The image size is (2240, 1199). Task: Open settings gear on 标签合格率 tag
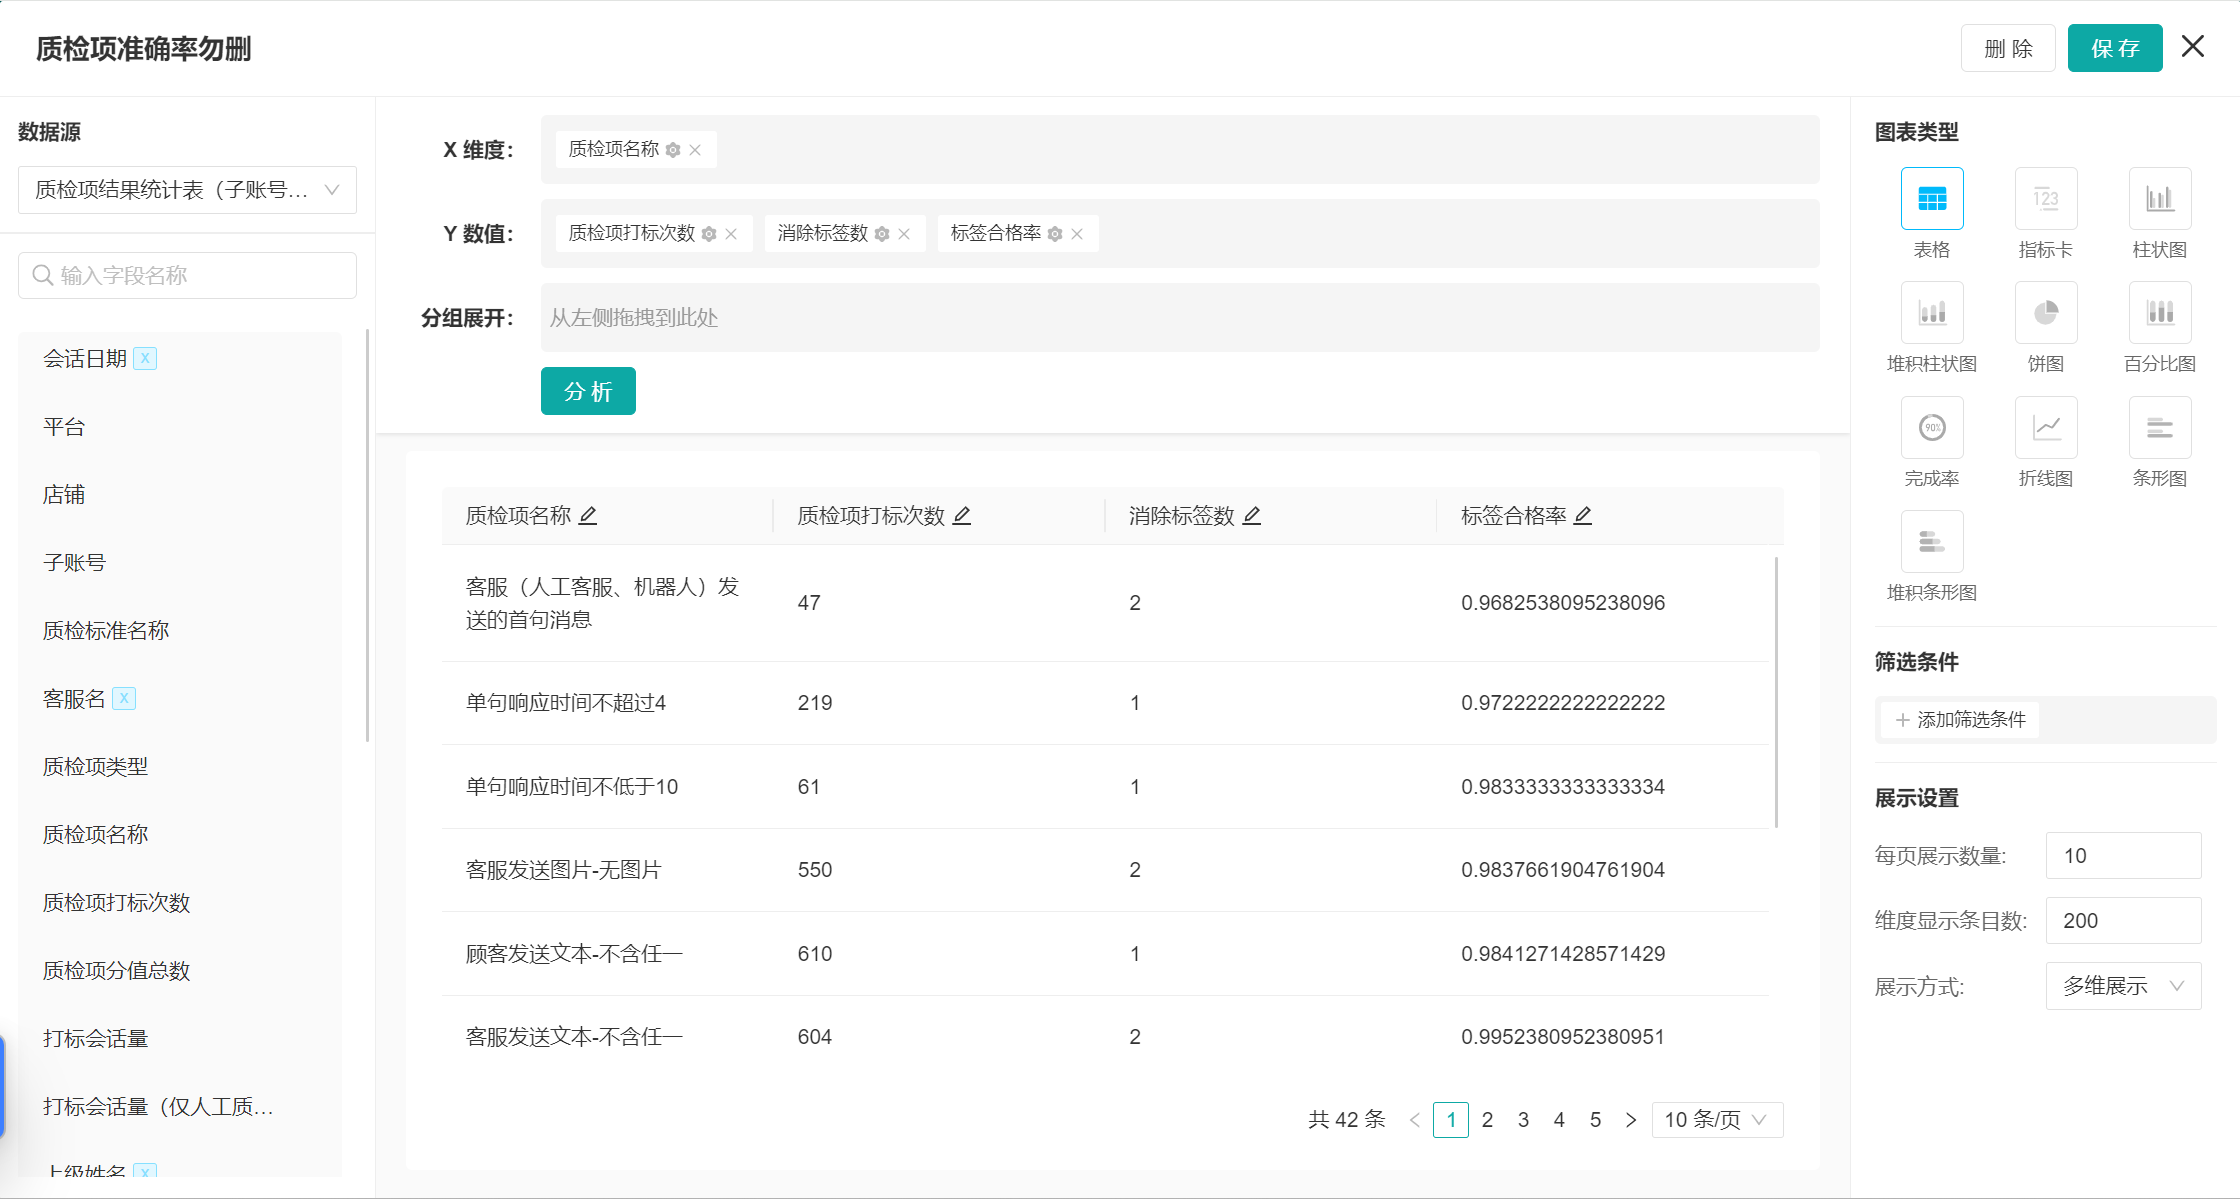[x=1055, y=234]
